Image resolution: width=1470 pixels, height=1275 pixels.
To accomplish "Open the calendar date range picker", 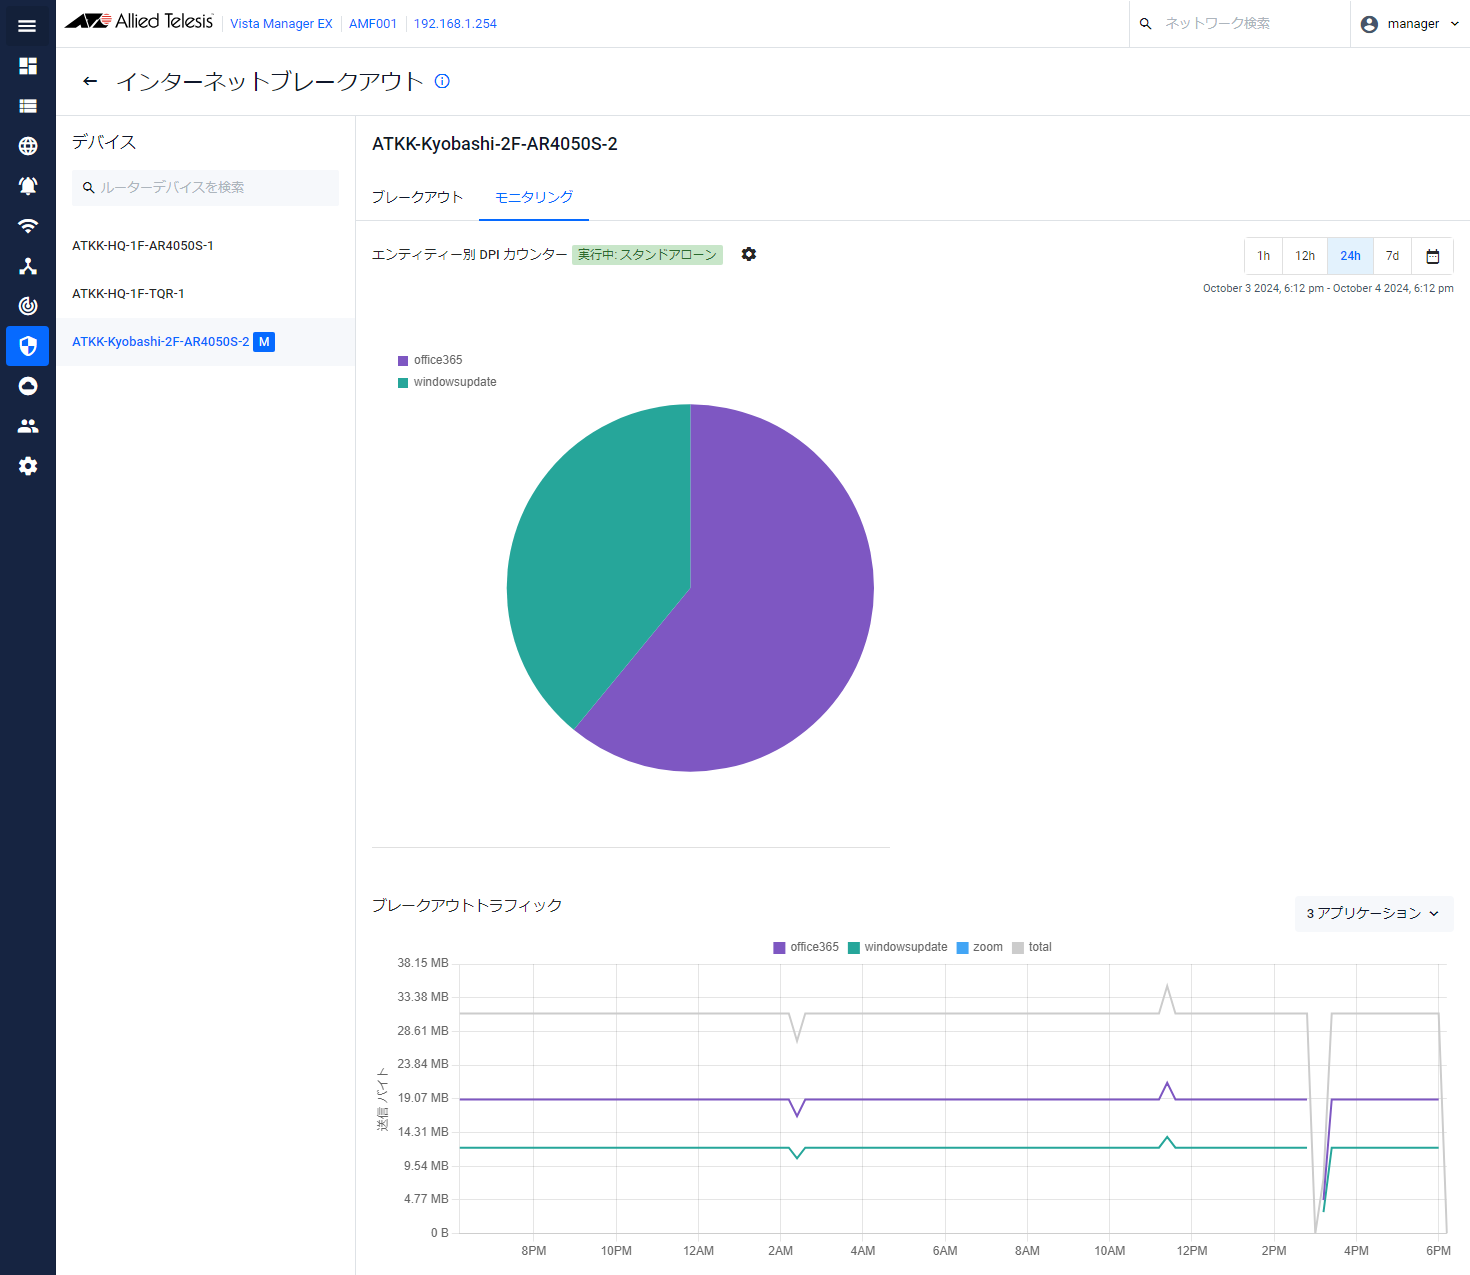I will pyautogui.click(x=1432, y=256).
